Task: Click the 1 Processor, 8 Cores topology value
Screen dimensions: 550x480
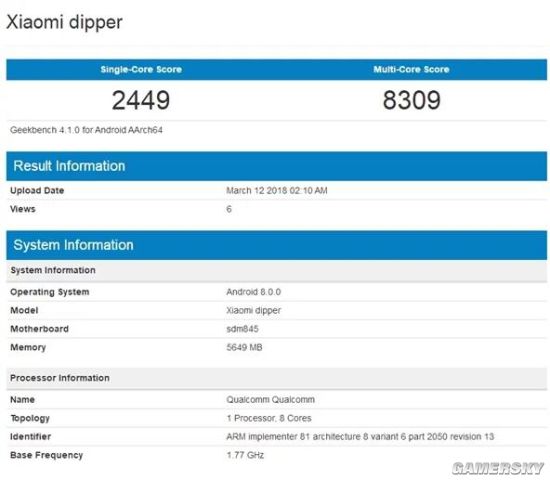Action: coord(269,418)
